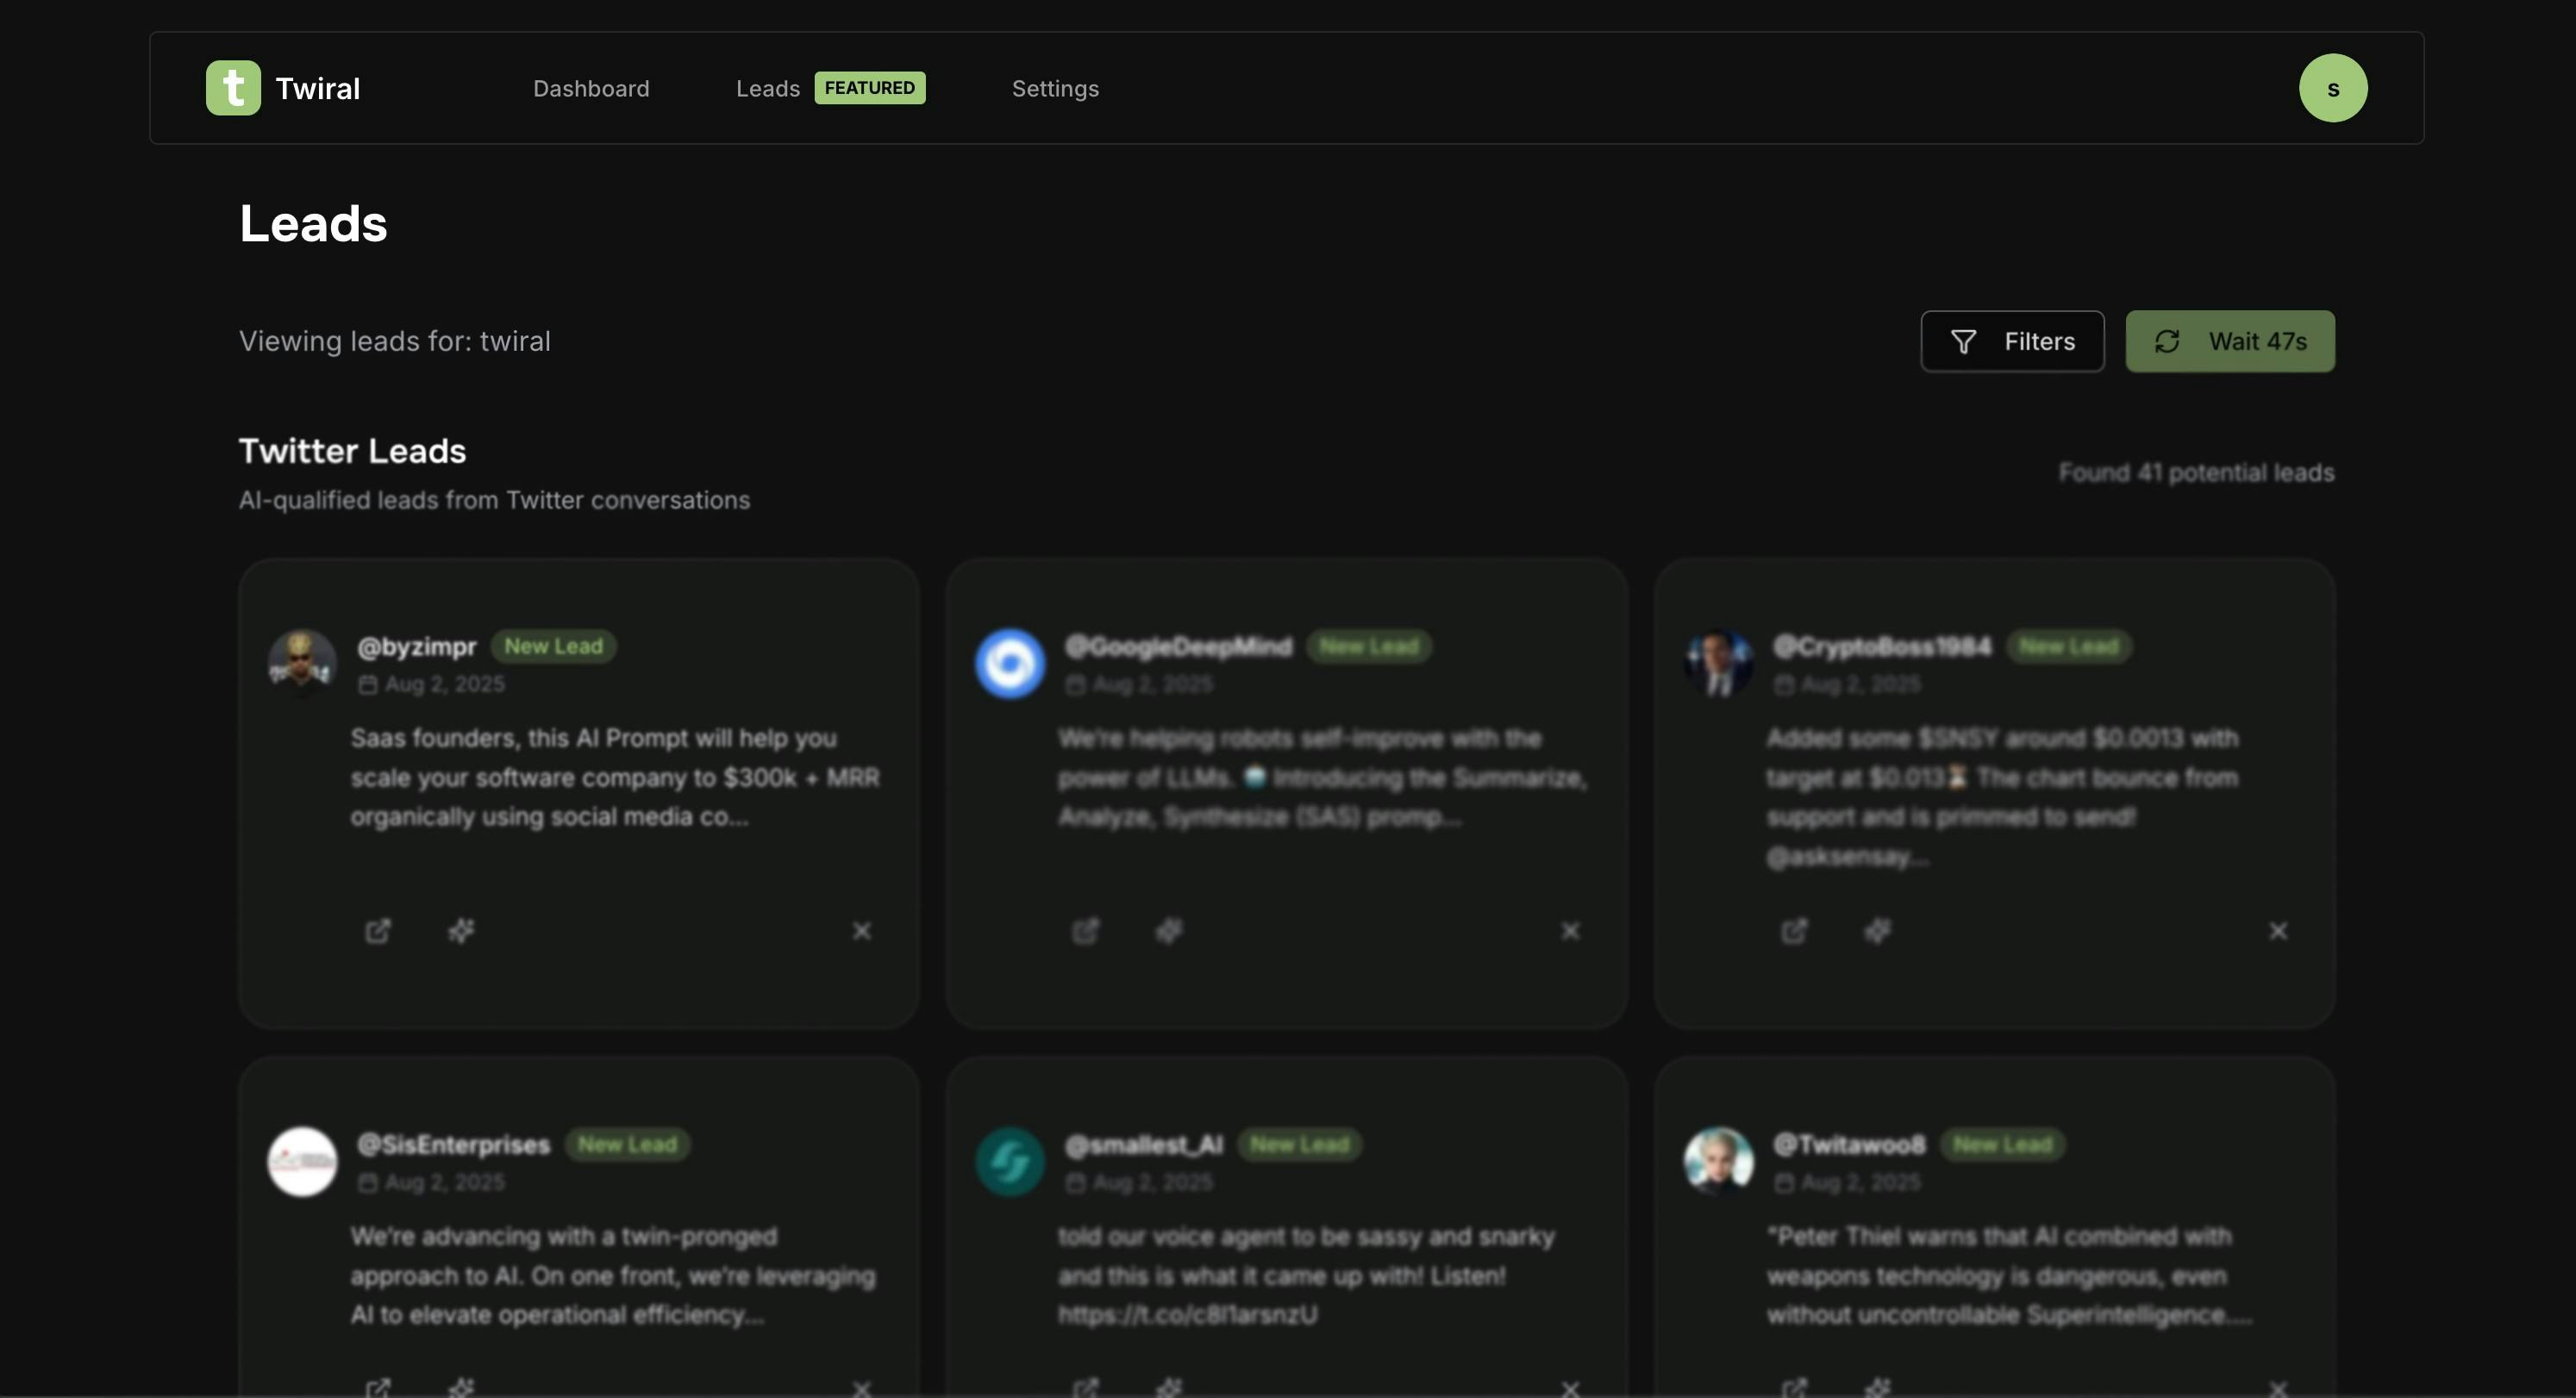Click the calendar icon on @byzimpr card

point(368,684)
